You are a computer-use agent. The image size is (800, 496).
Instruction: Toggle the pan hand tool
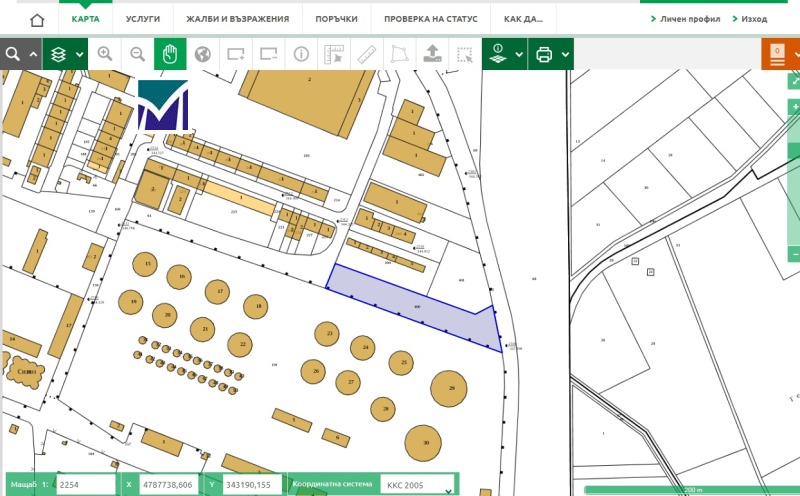coord(170,54)
